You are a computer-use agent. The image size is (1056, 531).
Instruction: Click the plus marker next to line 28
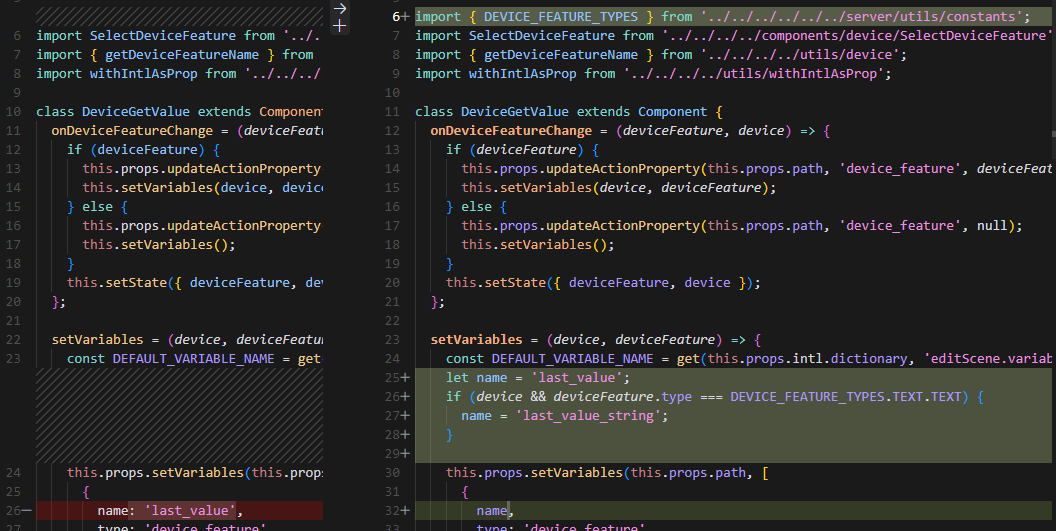coord(404,435)
